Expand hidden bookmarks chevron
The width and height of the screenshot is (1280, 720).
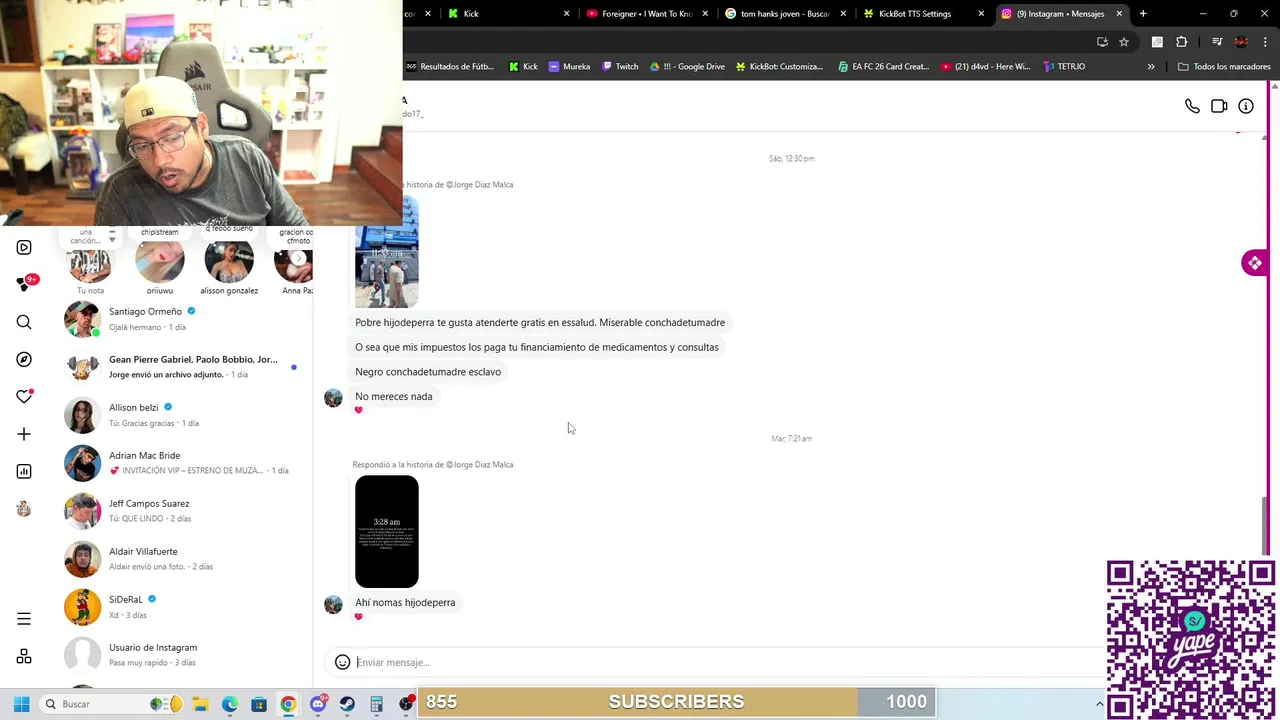[x=1151, y=67]
